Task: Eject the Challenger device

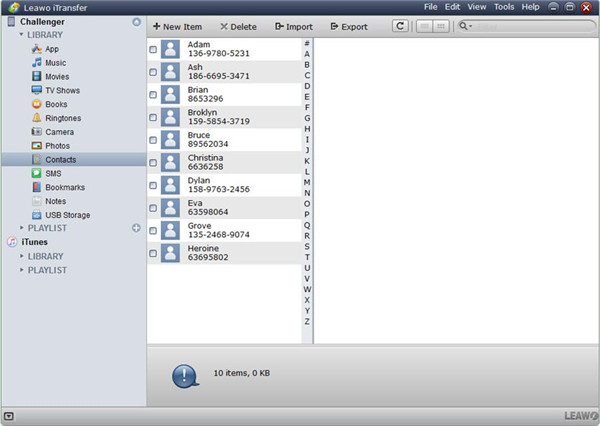Action: (137, 22)
